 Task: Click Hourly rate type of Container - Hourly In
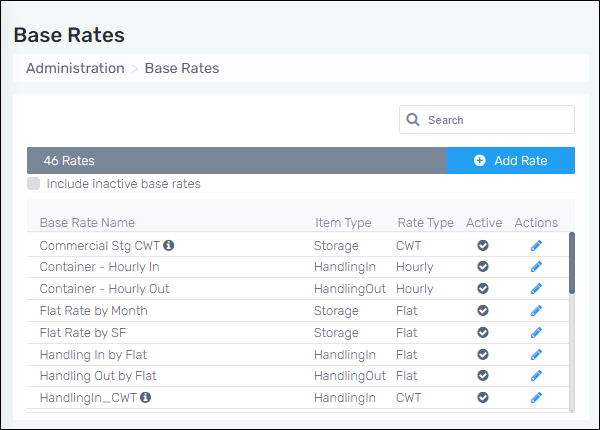[414, 267]
